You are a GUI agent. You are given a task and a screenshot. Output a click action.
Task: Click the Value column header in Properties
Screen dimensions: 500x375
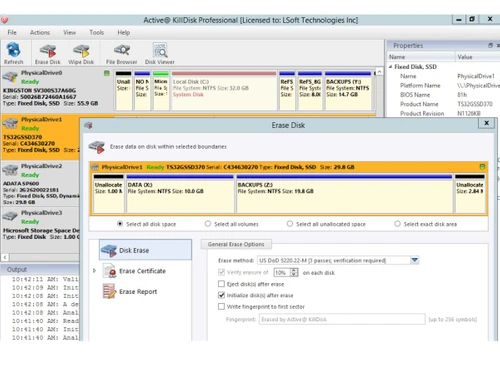coord(477,57)
